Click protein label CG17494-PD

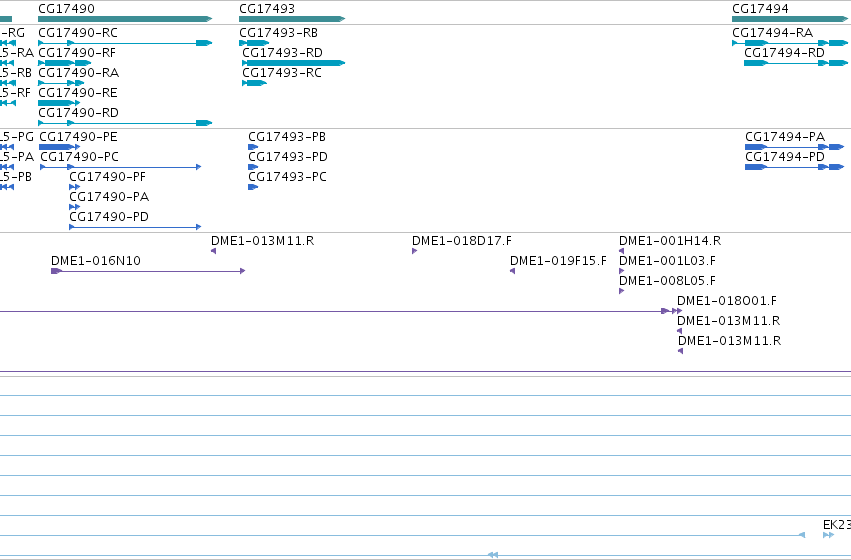[785, 157]
